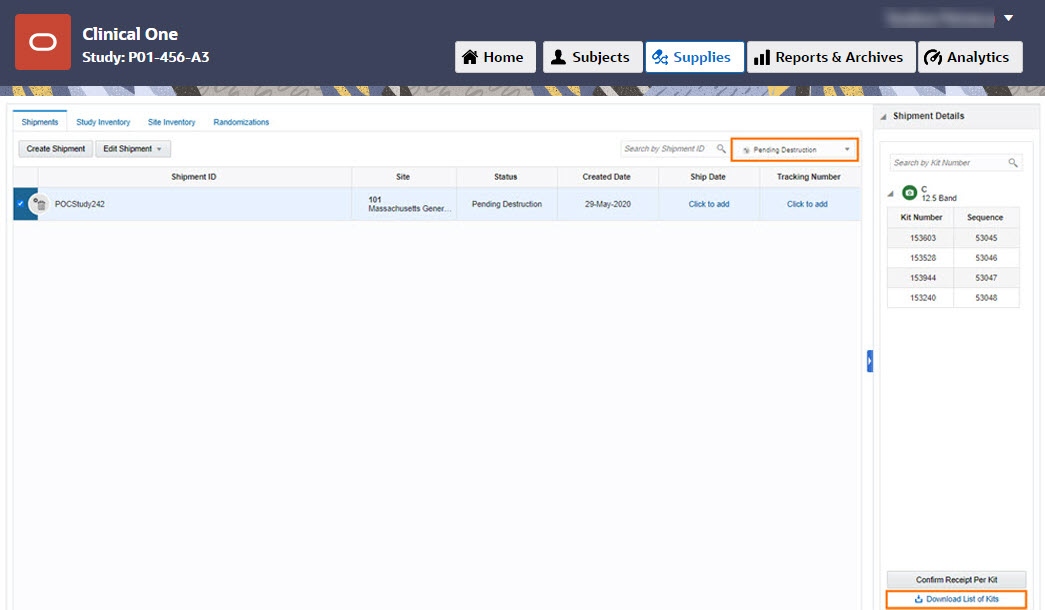Screen dimensions: 1045x610
Task: Click the POCStudy242 destruction trash icon
Action: pyautogui.click(x=39, y=204)
